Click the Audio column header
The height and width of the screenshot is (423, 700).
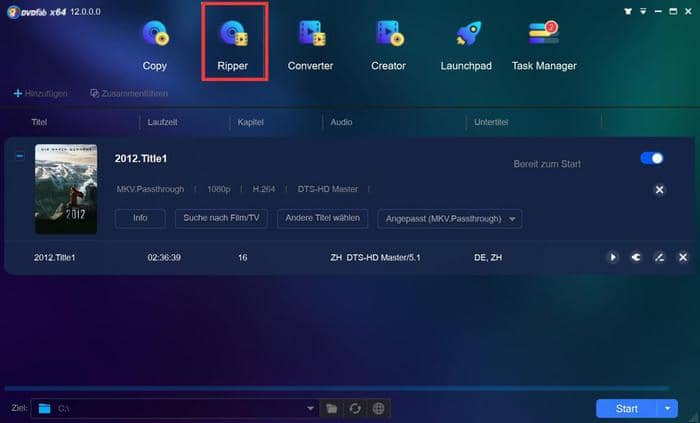tap(342, 122)
